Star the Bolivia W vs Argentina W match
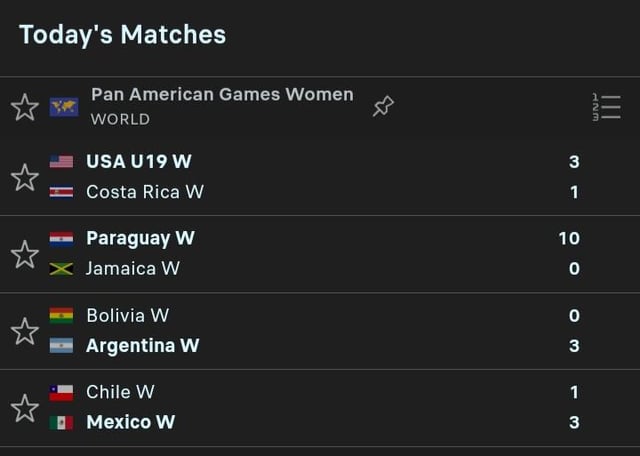 point(25,331)
